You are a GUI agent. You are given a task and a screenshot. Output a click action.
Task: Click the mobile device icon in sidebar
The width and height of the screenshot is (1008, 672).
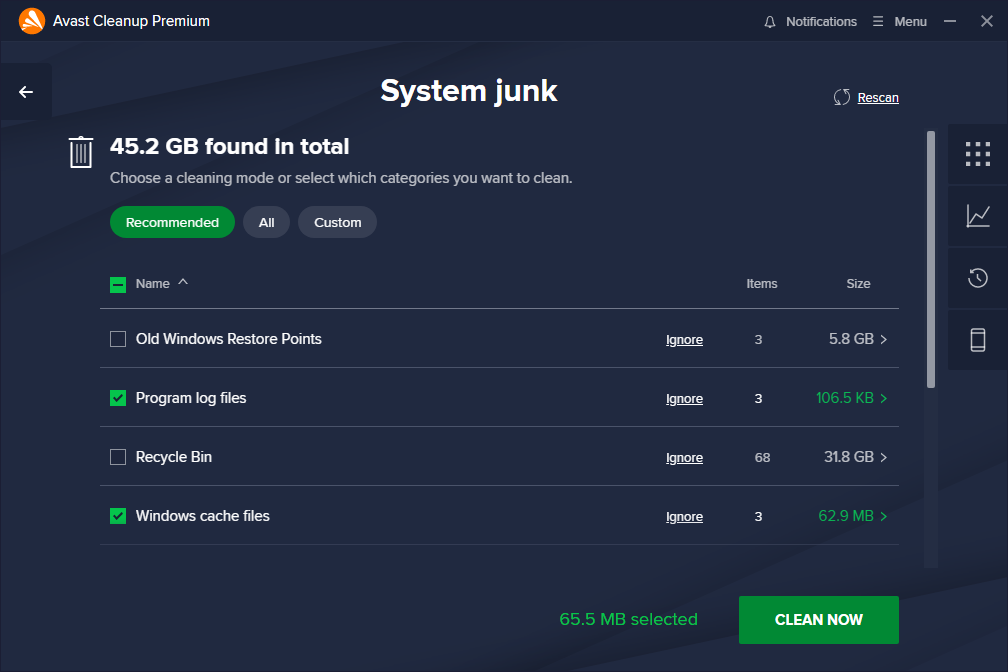point(978,340)
